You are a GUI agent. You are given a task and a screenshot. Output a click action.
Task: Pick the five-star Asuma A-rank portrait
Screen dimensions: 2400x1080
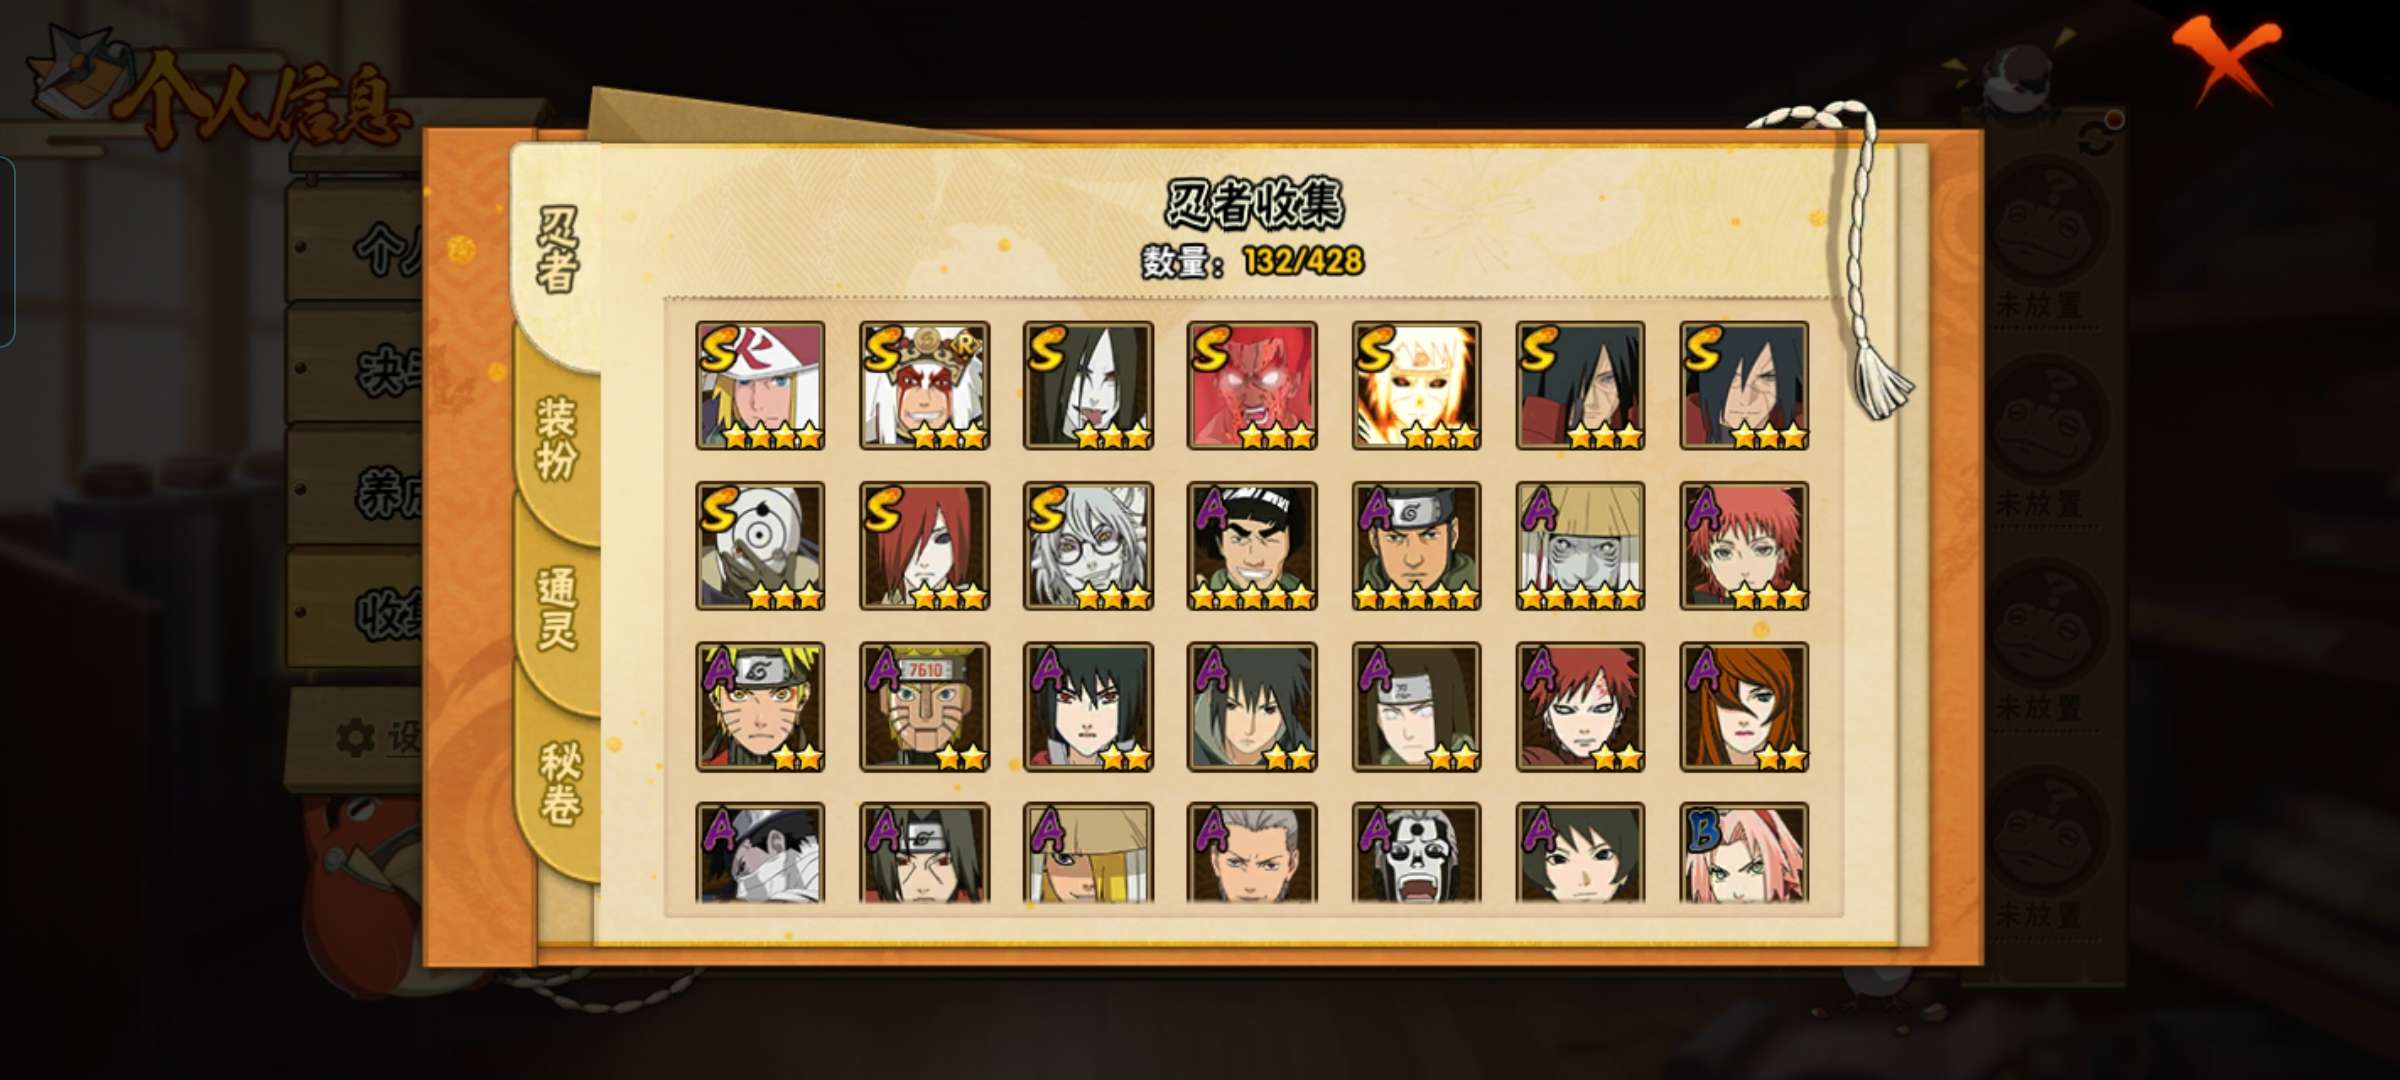pos(1416,546)
